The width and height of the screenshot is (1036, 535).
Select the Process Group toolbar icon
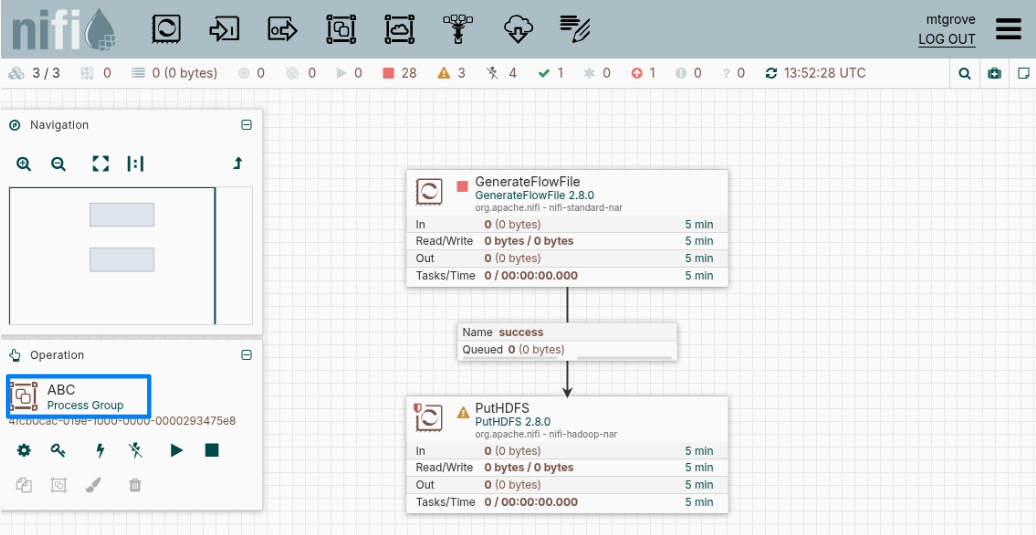click(342, 29)
